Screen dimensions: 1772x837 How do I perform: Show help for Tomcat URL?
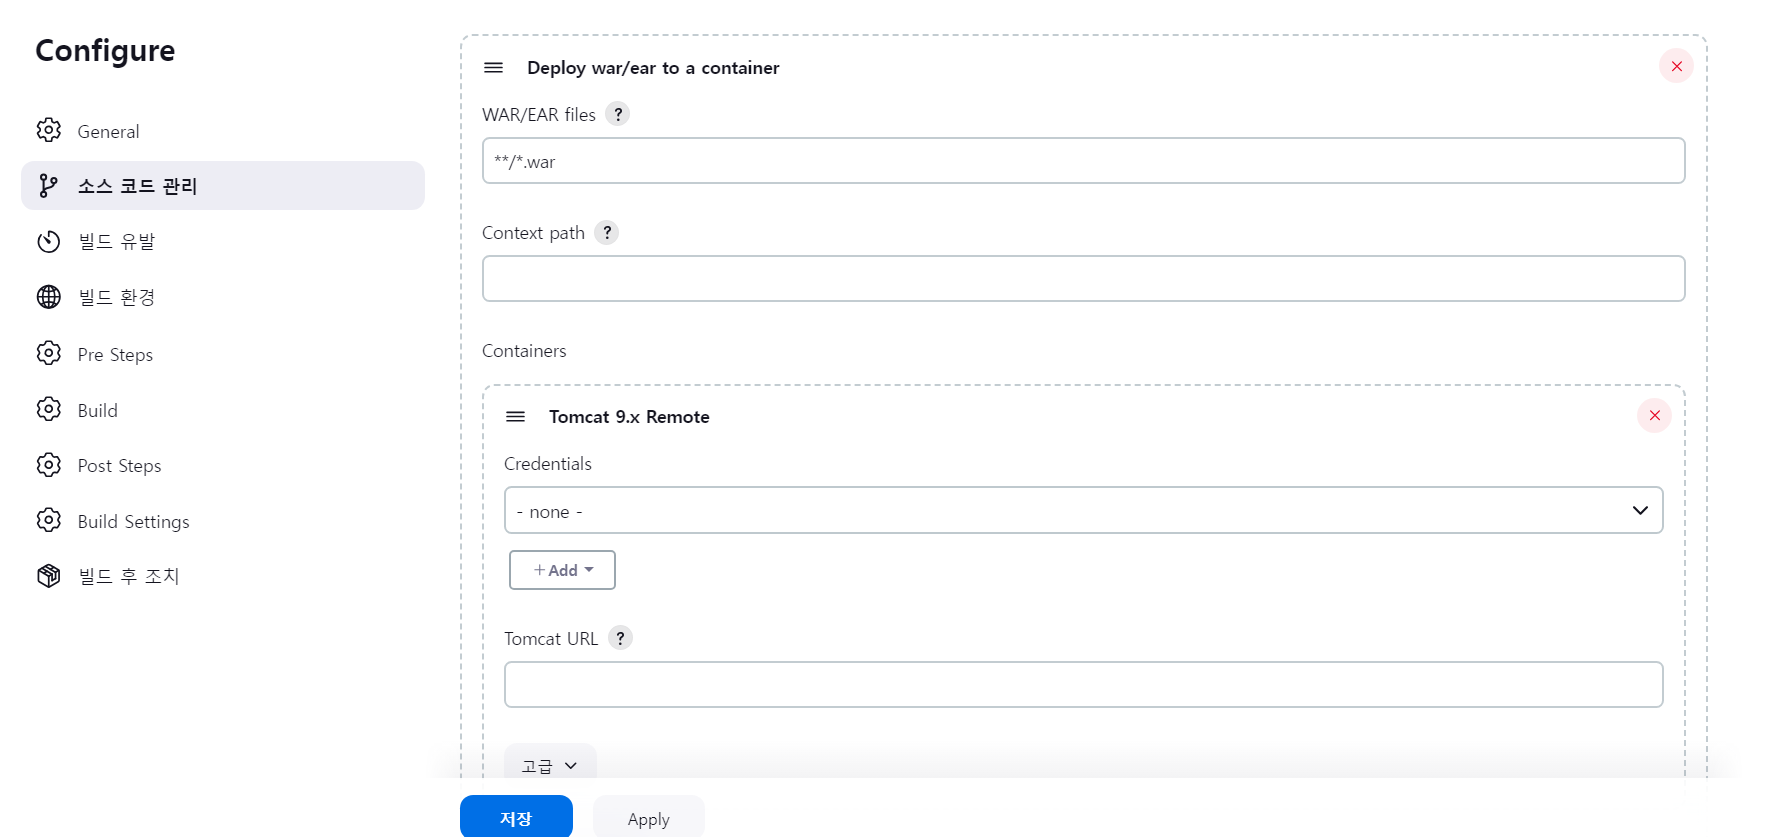pyautogui.click(x=620, y=638)
